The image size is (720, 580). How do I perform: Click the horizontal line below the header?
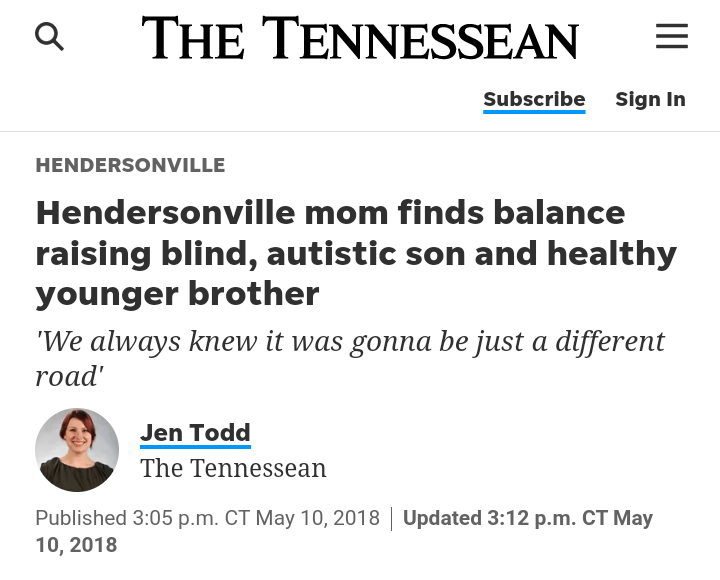(x=360, y=131)
